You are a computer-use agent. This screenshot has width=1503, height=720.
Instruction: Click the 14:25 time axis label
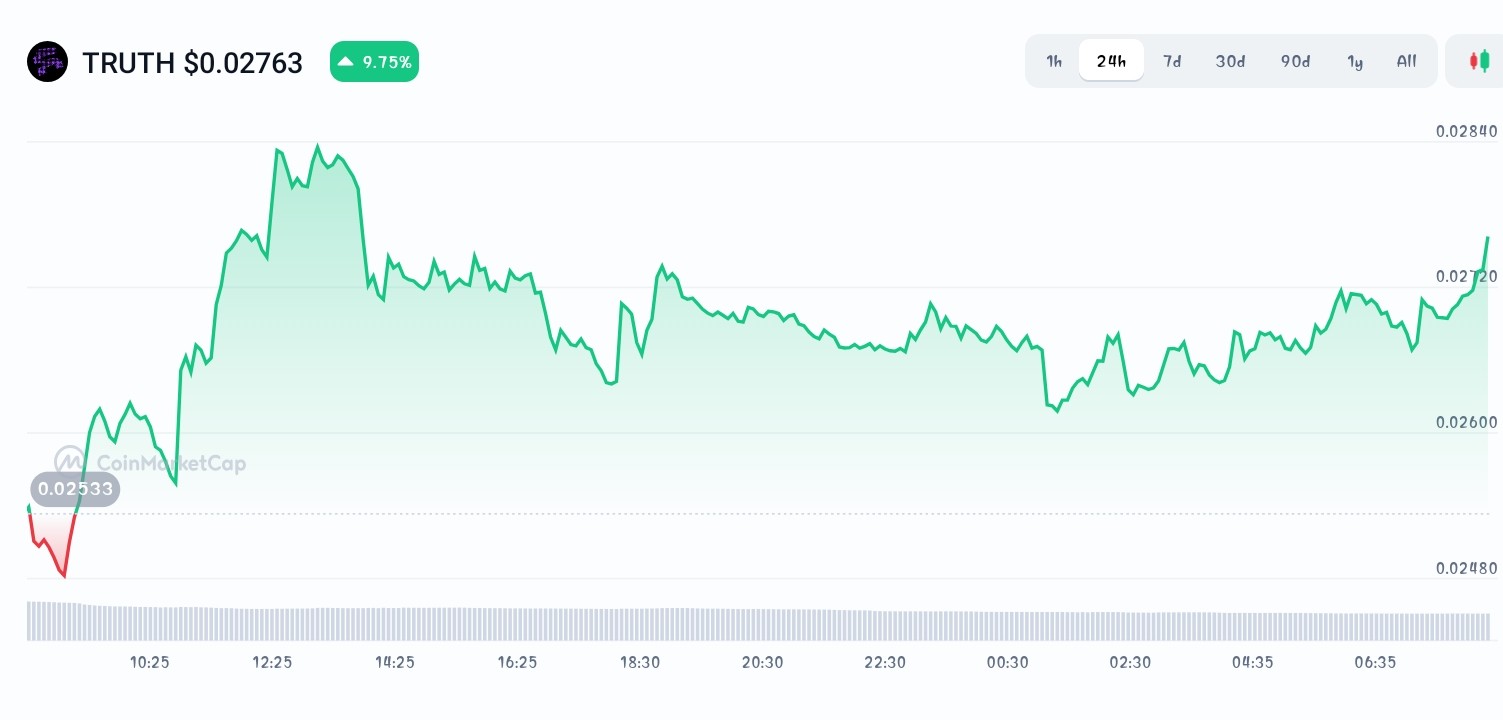click(395, 662)
